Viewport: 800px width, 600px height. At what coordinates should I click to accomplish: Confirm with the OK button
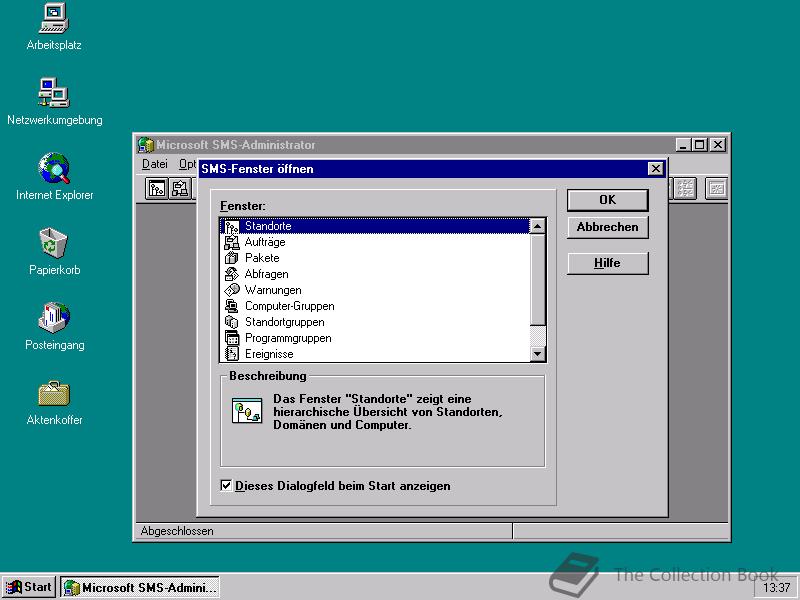608,200
